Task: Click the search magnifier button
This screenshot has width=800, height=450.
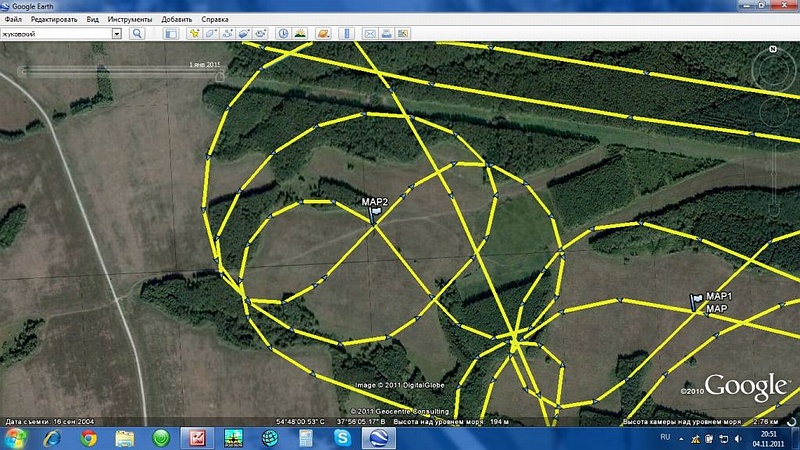Action: pos(137,33)
